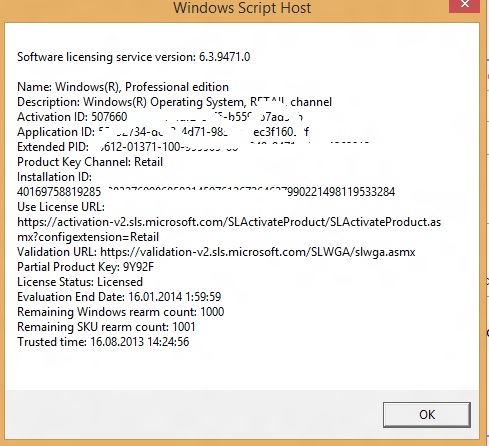
Task: Click the Product Key Channel: Retail line
Action: [x=90, y=162]
